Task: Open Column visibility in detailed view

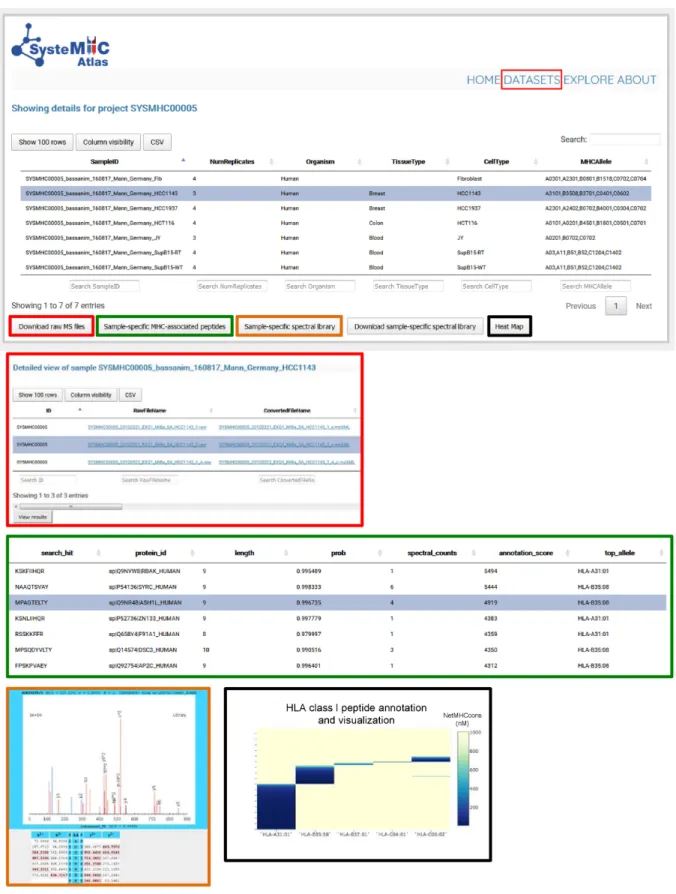Action: pyautogui.click(x=91, y=395)
